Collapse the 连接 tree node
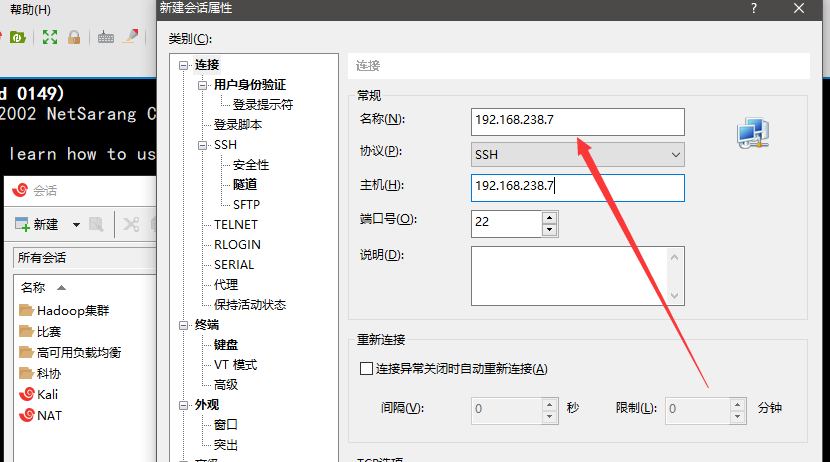Screen dimensions: 830x462 click(184, 65)
